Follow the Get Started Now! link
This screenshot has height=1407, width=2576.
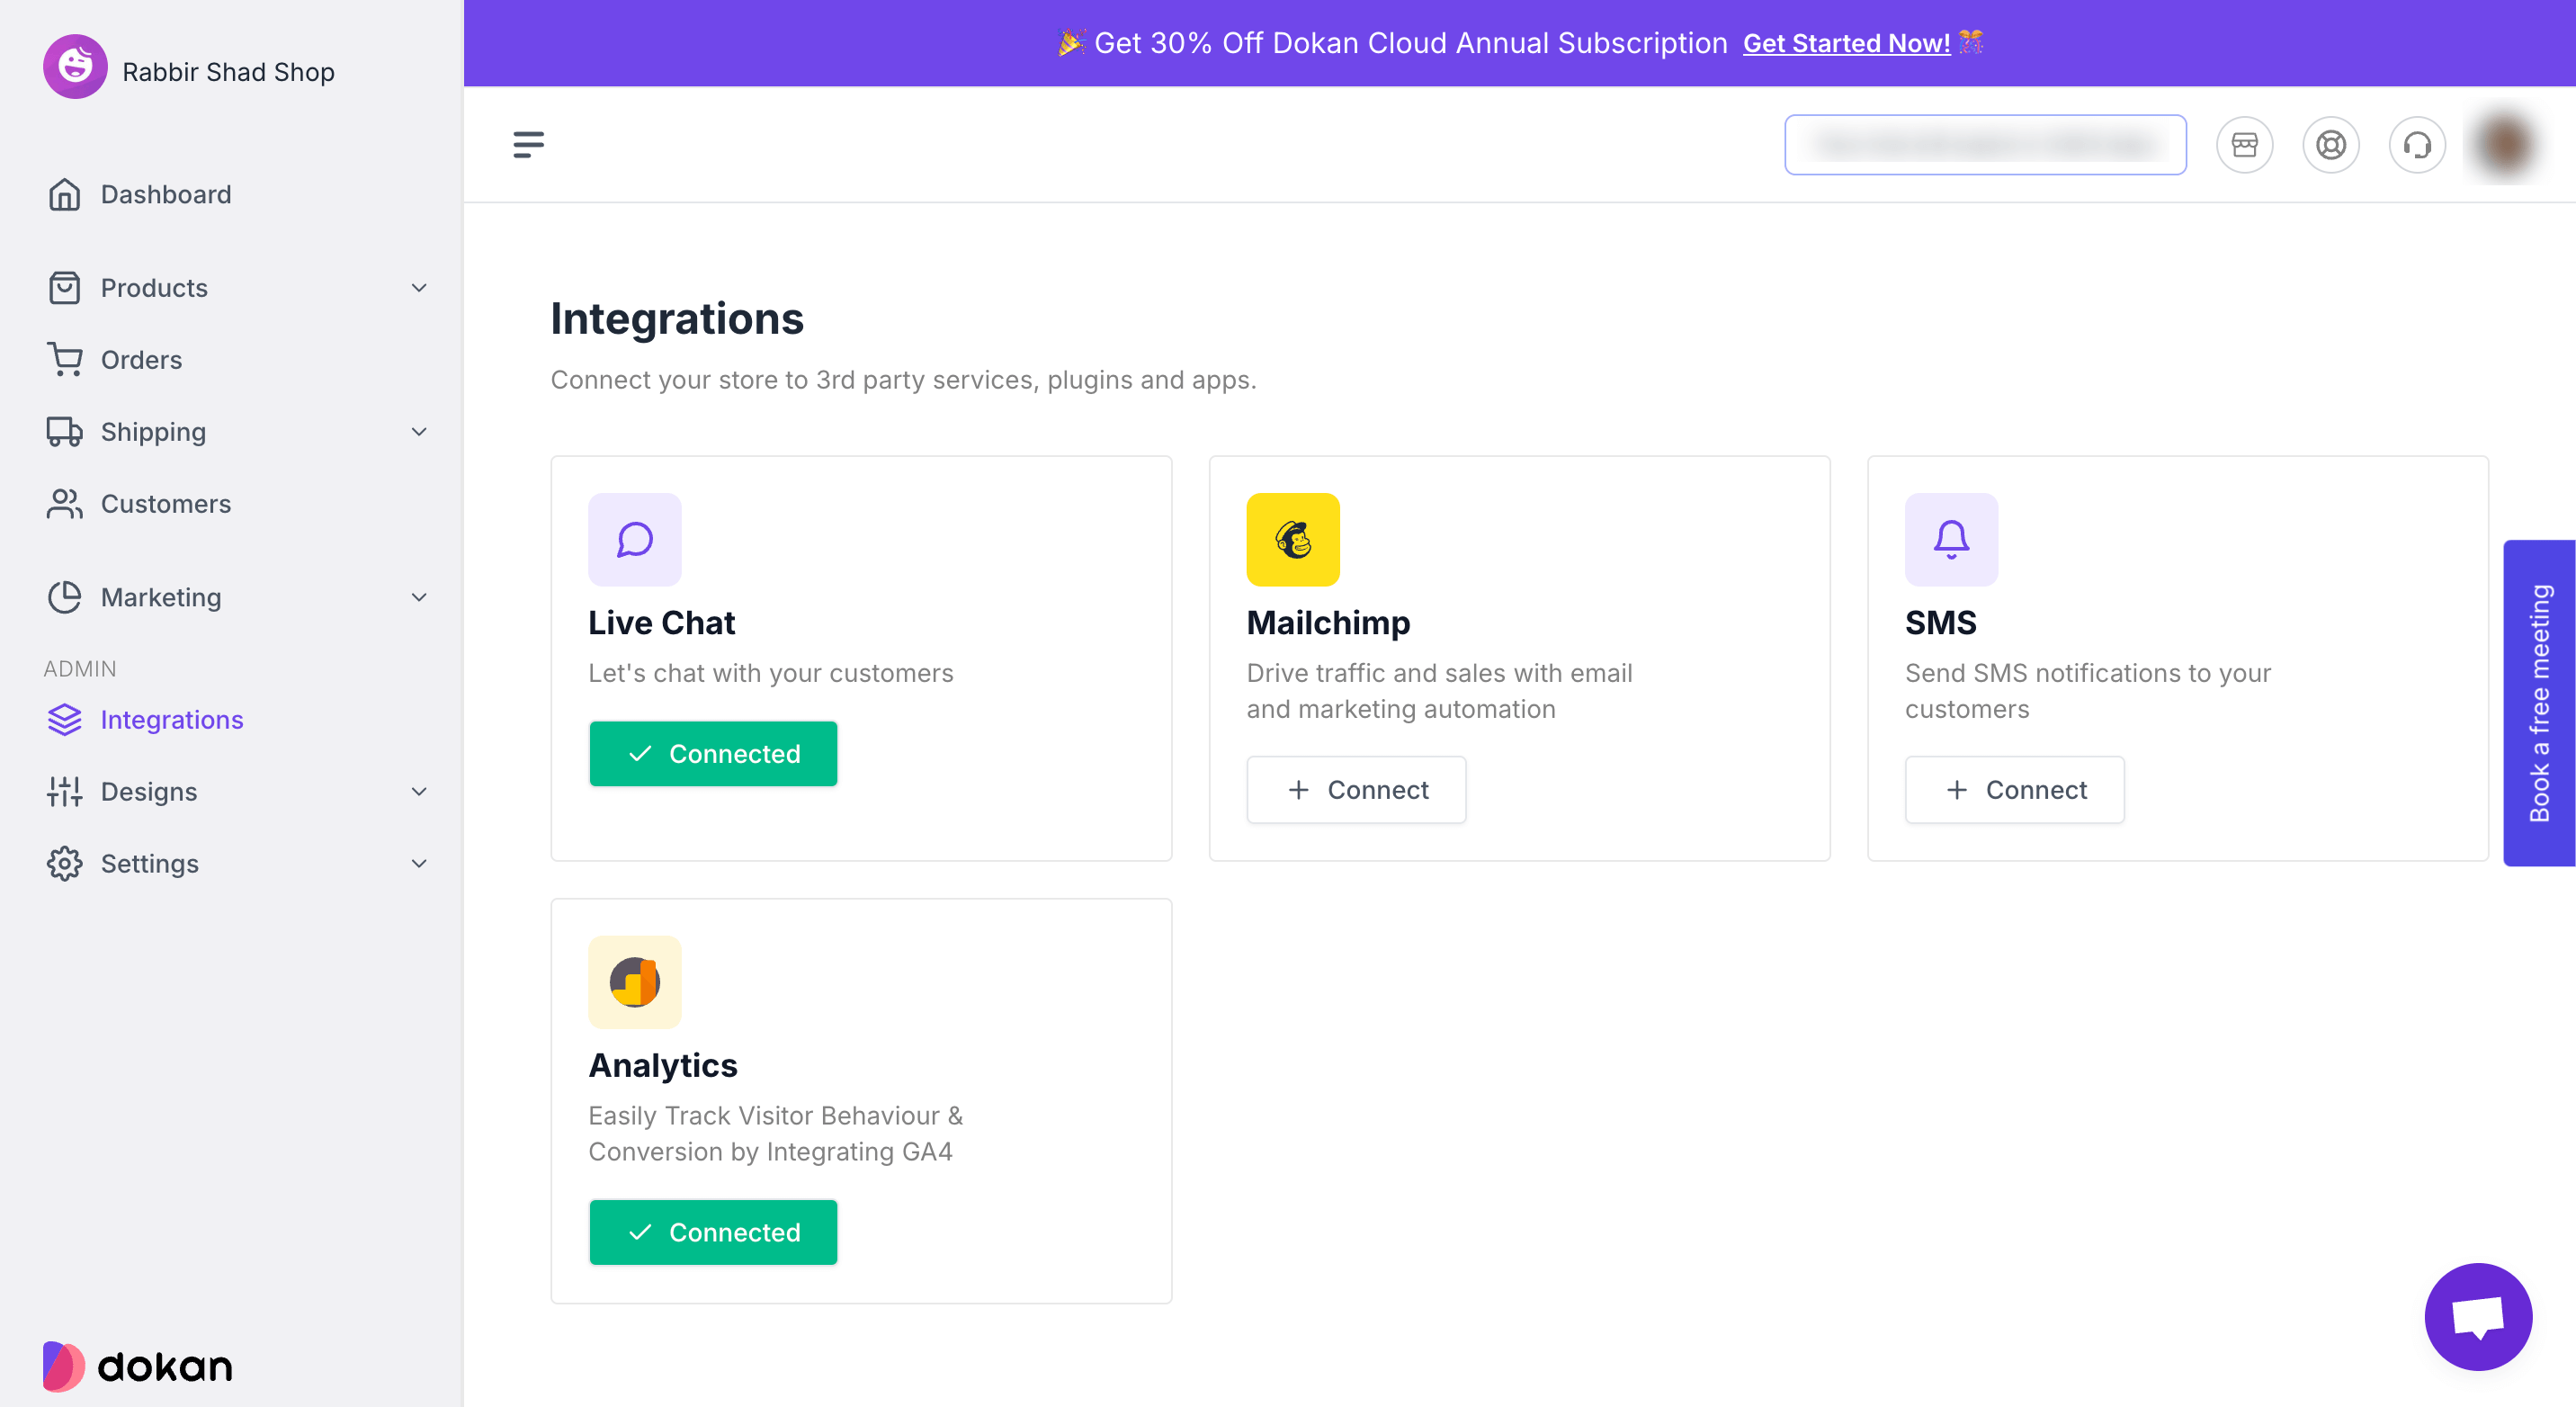[1846, 43]
